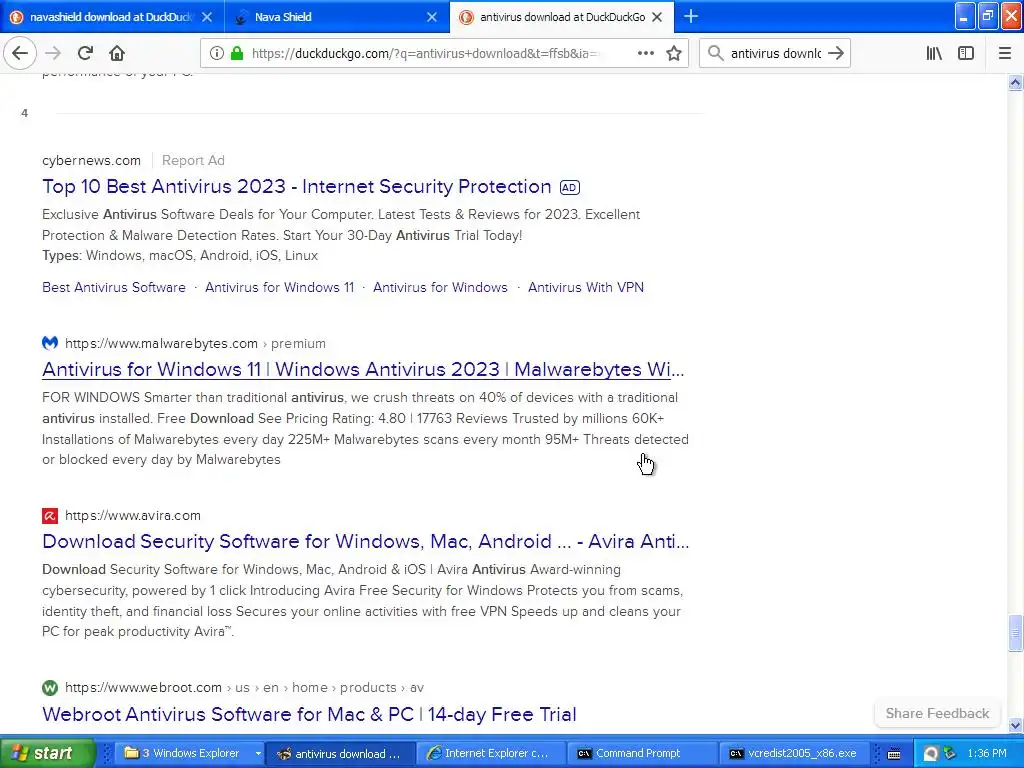Open page actions three-dot menu
The width and height of the screenshot is (1024, 768).
pyautogui.click(x=645, y=53)
